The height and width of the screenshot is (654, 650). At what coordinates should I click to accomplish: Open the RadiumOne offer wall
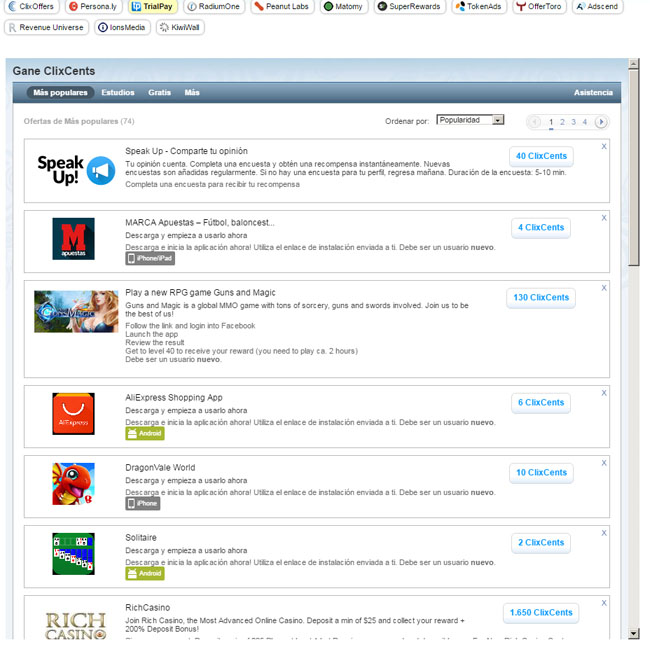click(x=214, y=6)
